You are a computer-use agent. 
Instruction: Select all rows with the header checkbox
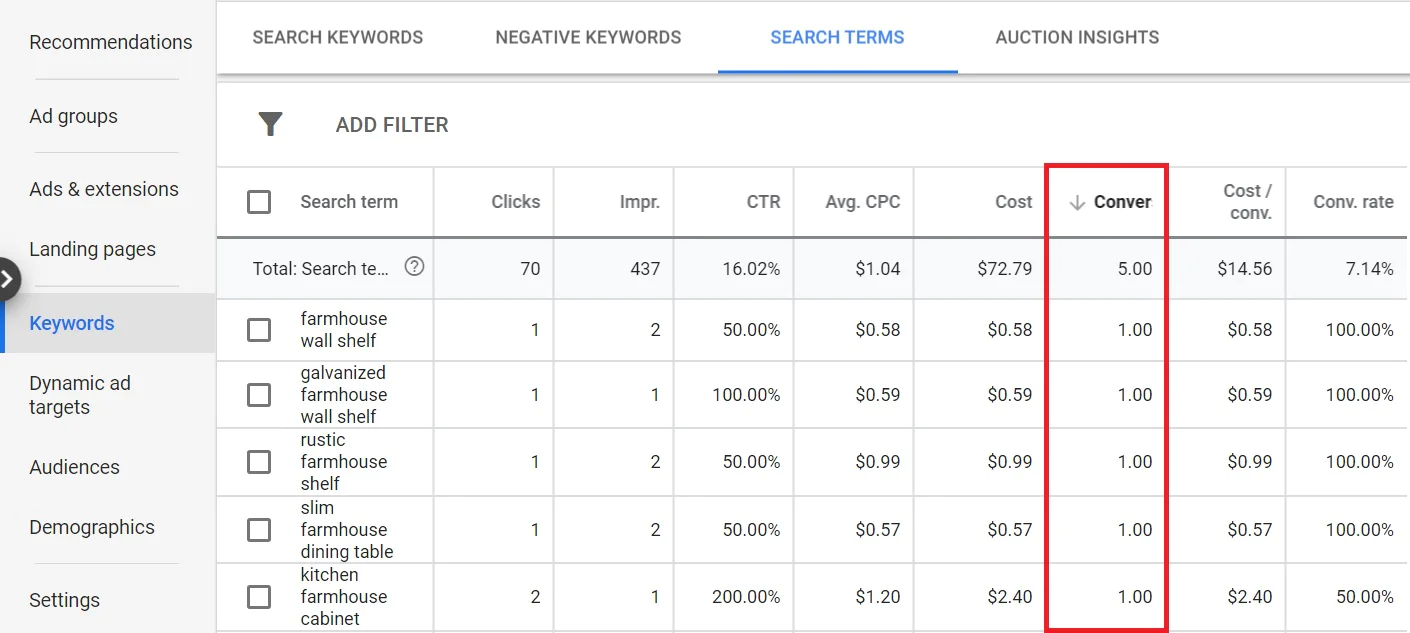tap(259, 201)
